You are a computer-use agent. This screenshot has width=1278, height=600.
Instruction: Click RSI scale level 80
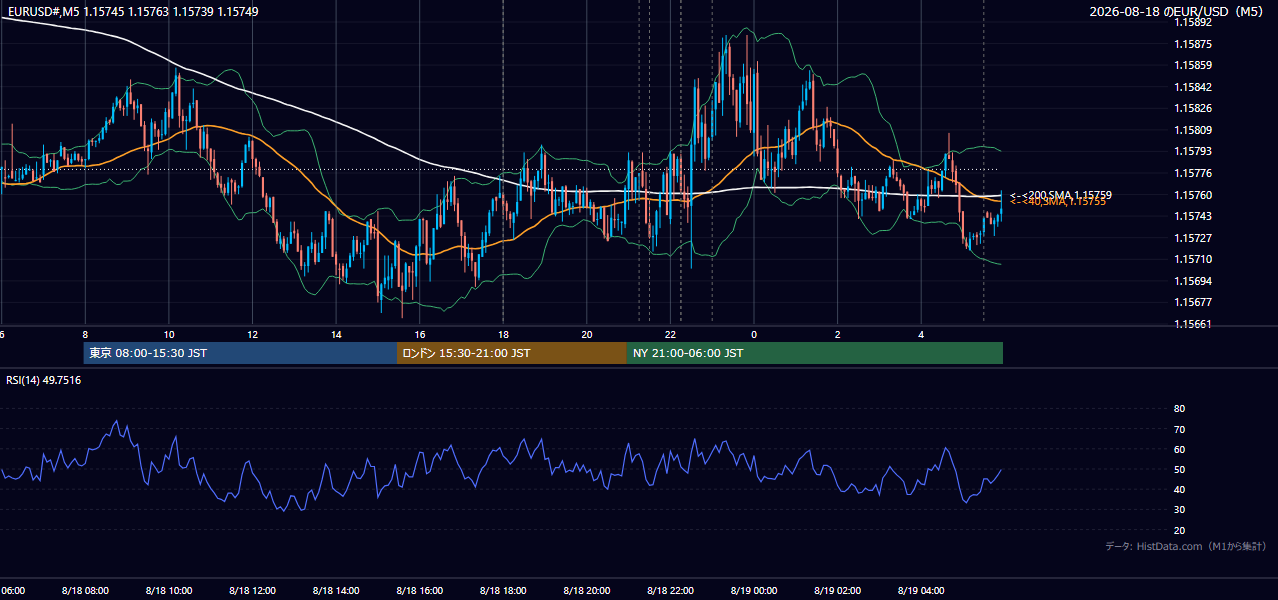[1179, 409]
